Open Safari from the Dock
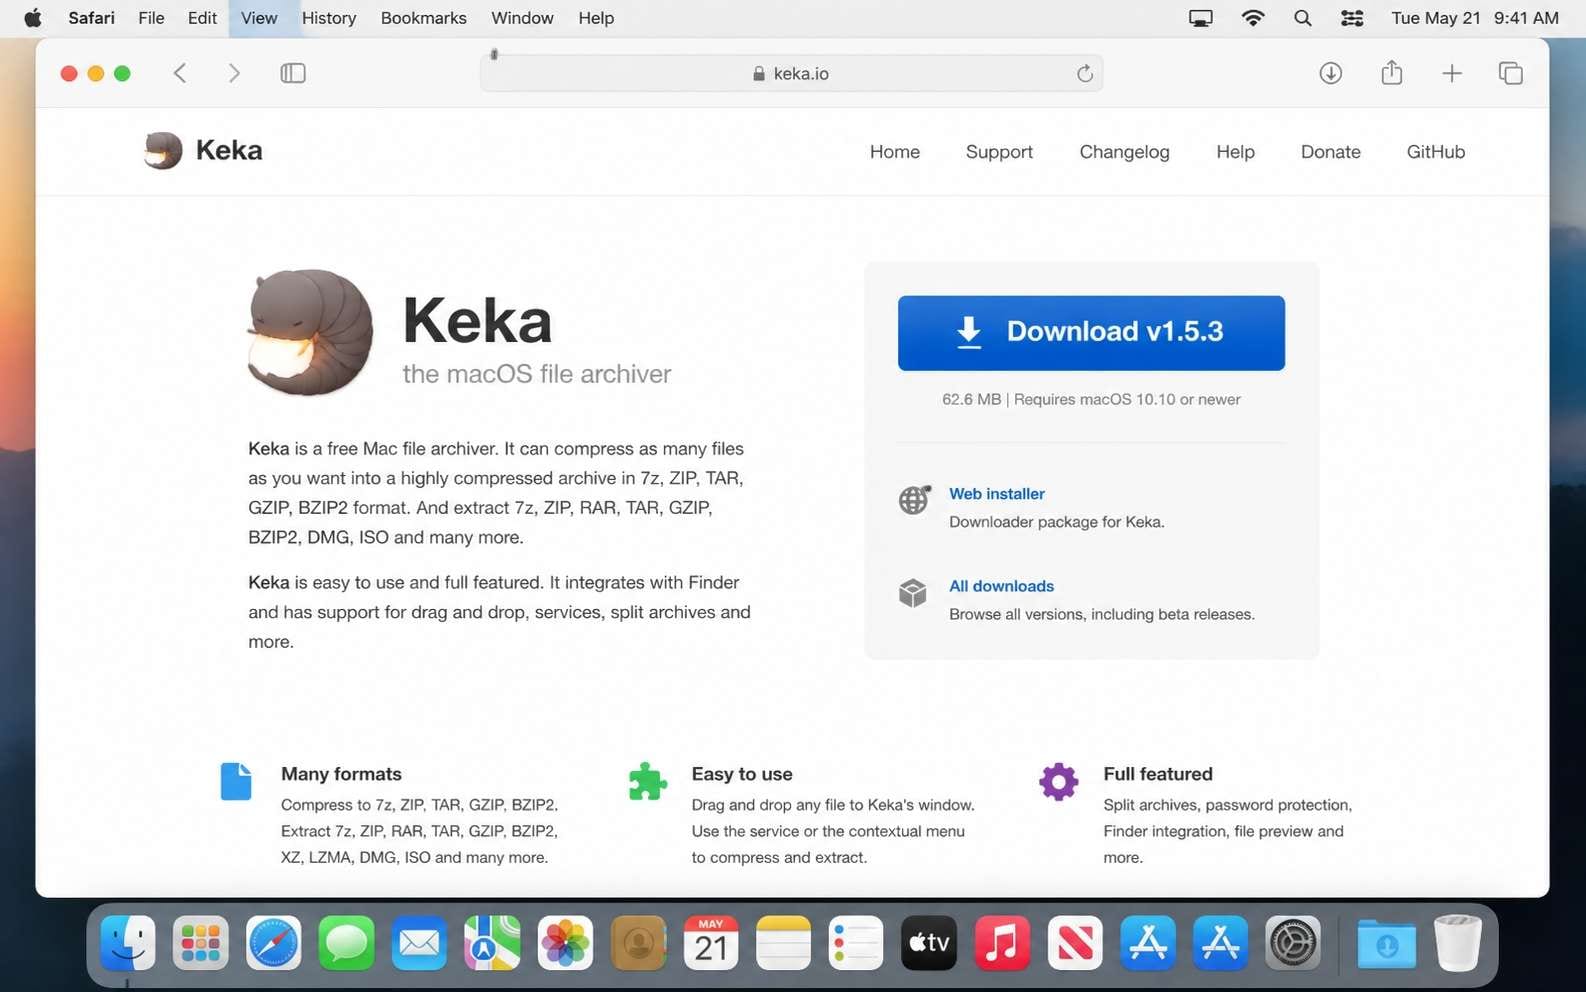 (274, 942)
